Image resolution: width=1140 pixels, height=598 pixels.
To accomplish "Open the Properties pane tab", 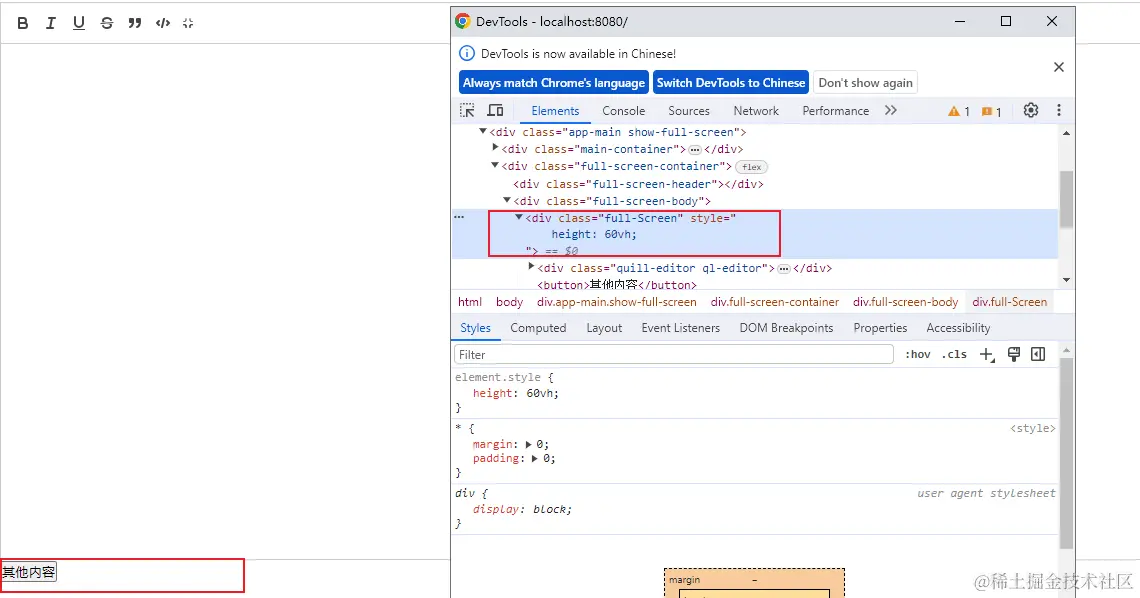I will click(x=880, y=328).
